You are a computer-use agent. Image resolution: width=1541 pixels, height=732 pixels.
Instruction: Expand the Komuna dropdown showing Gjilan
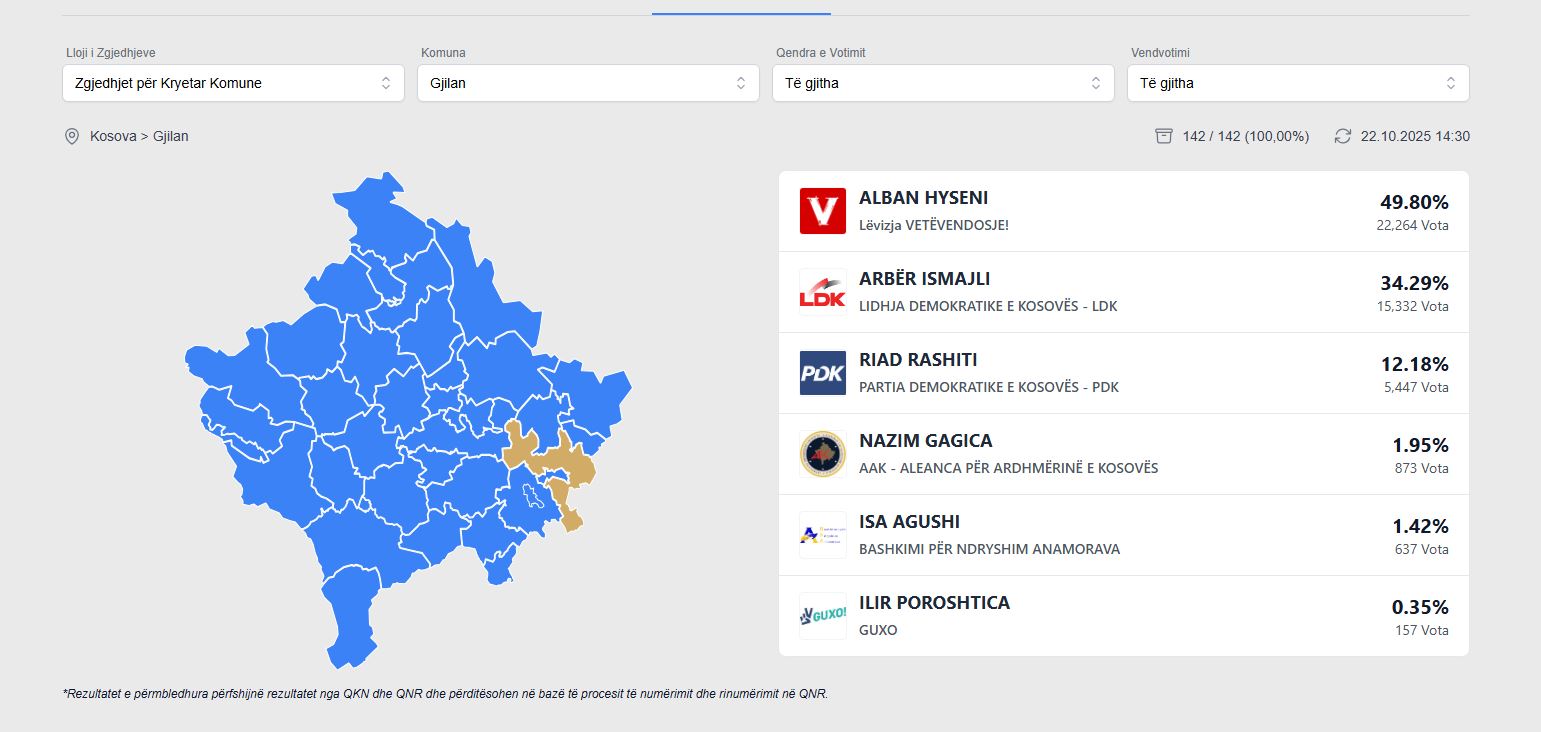coord(588,83)
